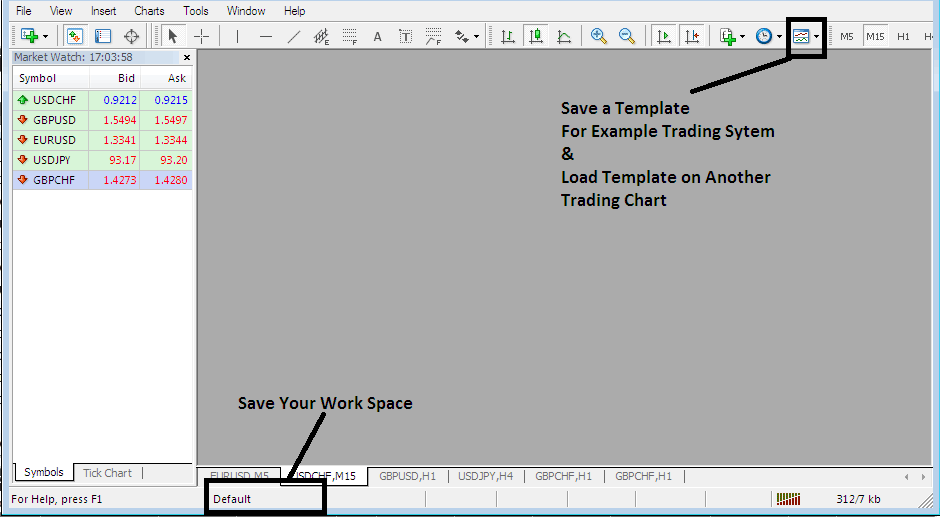The height and width of the screenshot is (517, 940).
Task: Select the Horizontal Line drawing tool
Action: point(265,36)
